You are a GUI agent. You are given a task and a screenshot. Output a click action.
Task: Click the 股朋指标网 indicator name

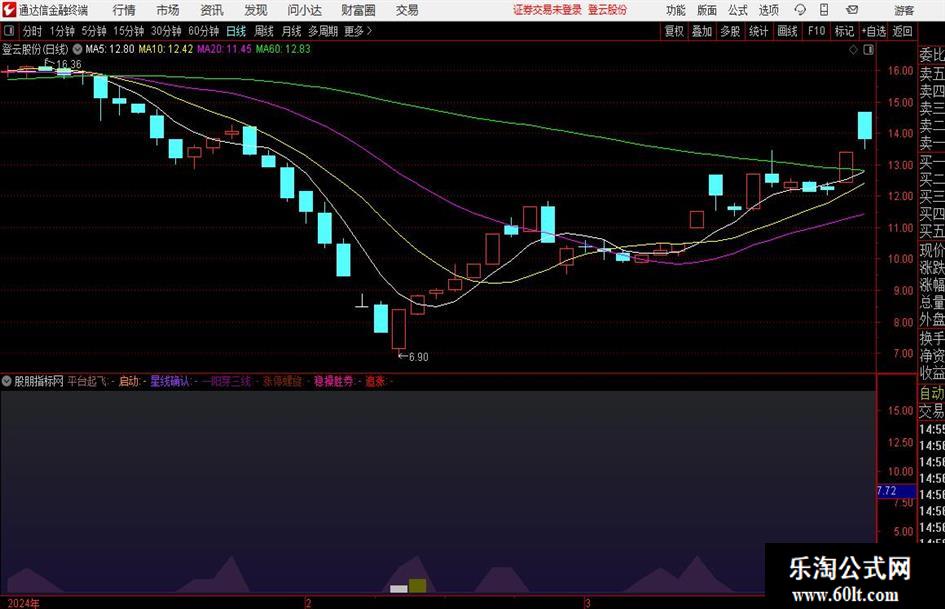point(39,381)
